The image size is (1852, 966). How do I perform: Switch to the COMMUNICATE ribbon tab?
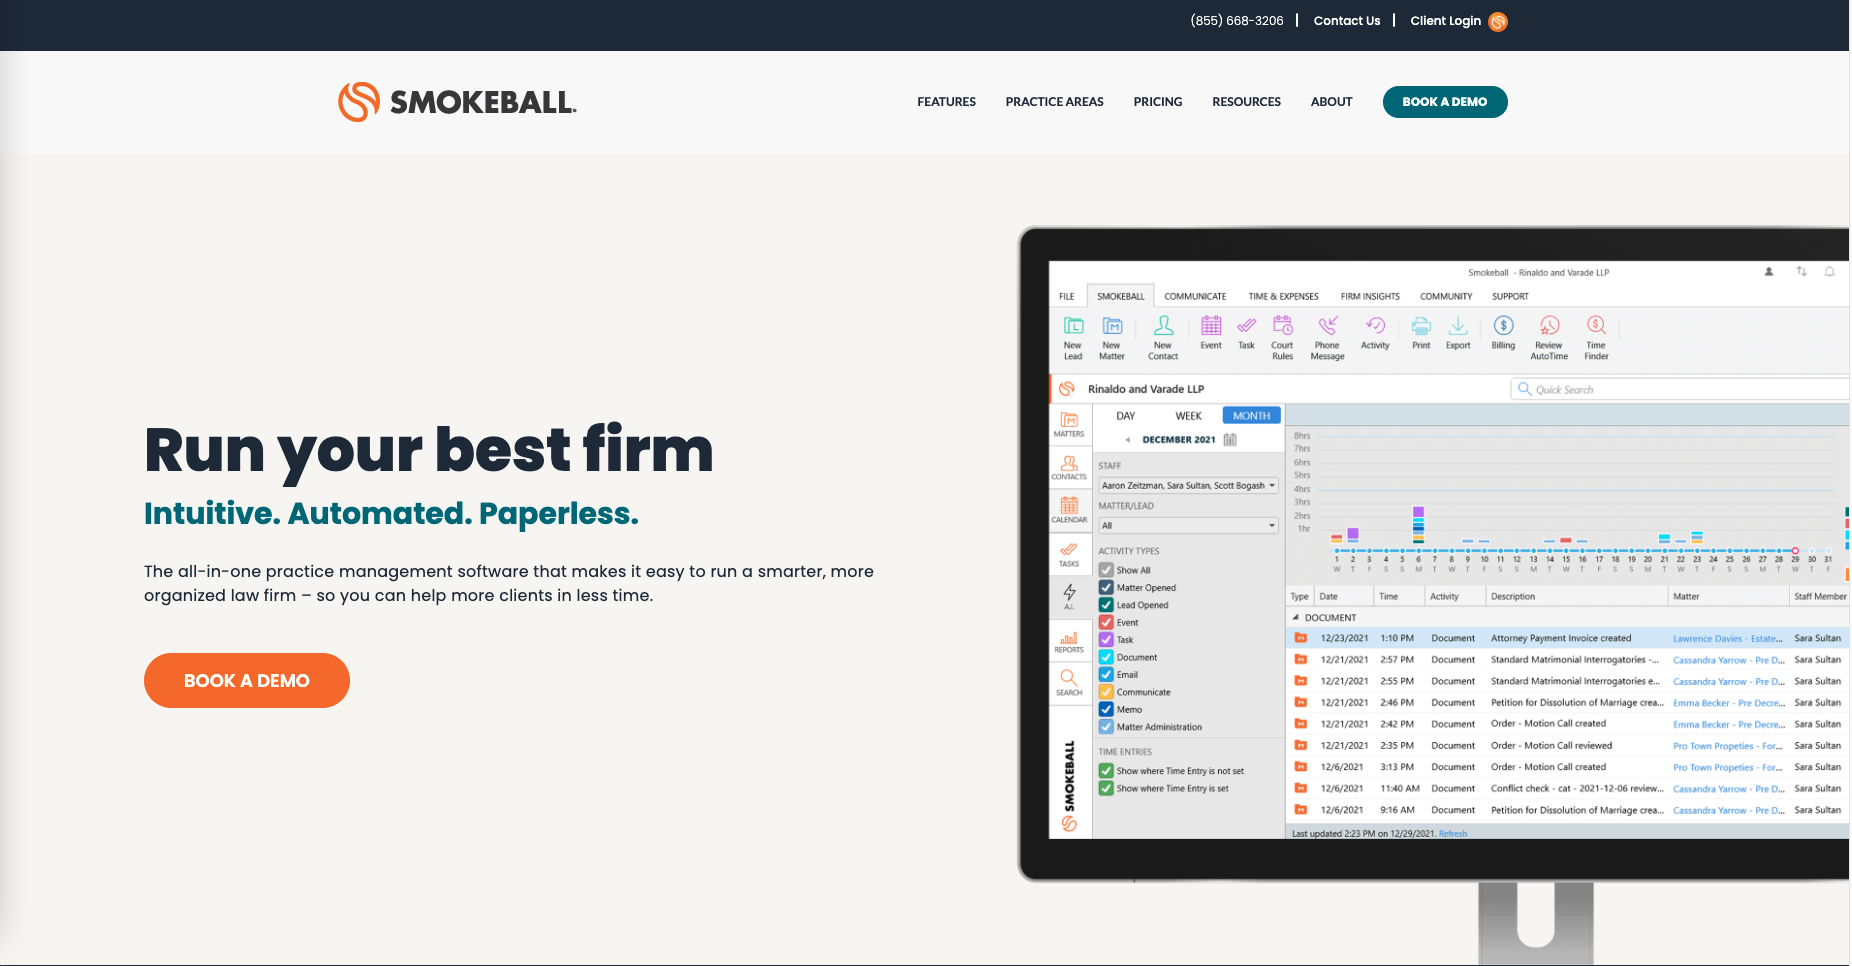pos(1195,297)
